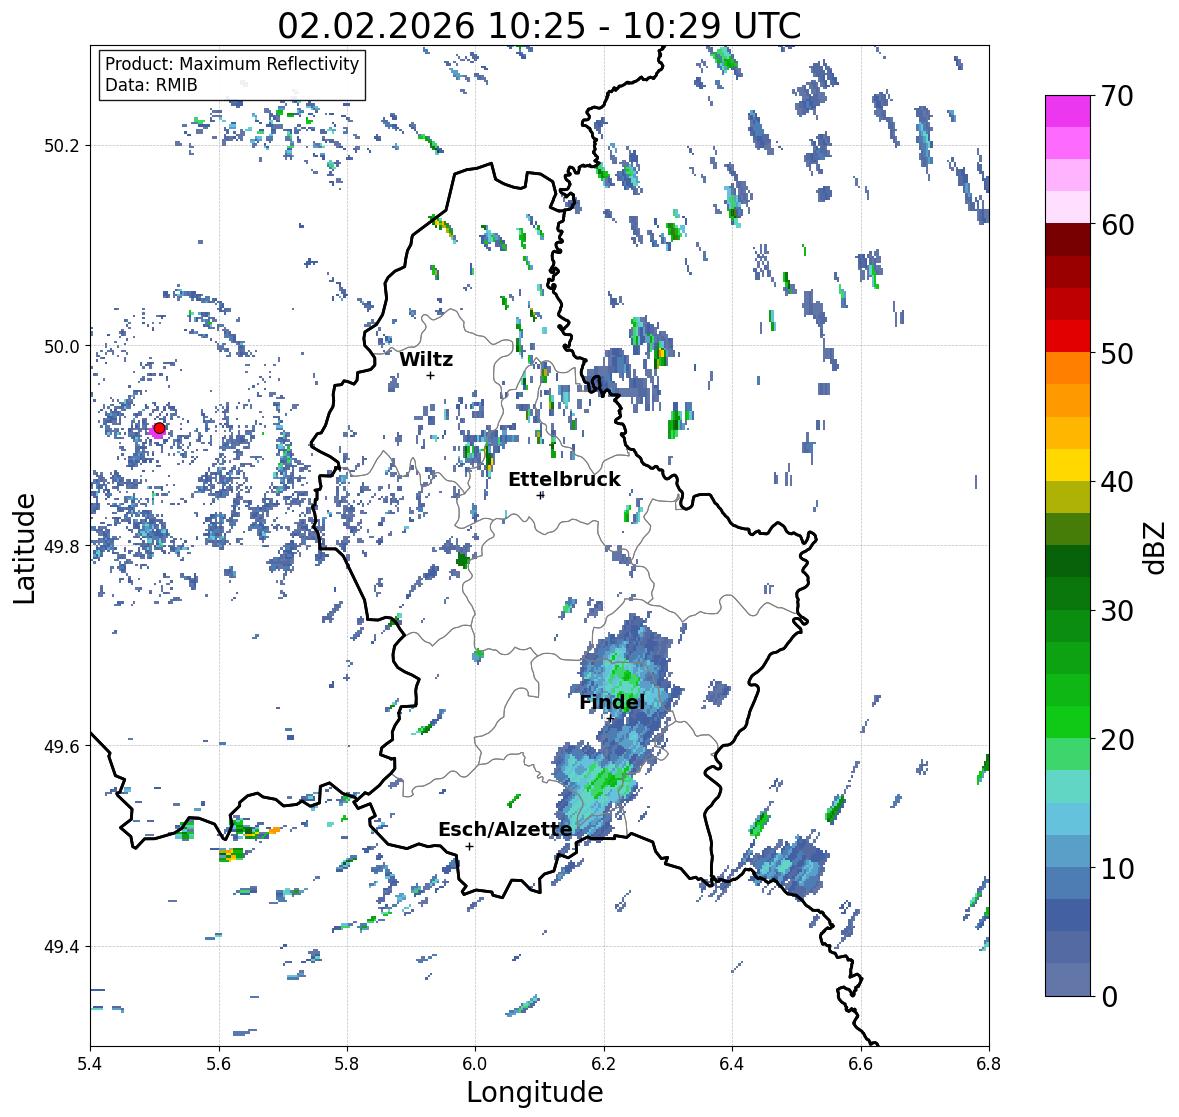Click the longitude tick label 6.8
Image resolution: width=1179 pixels, height=1117 pixels.
click(x=989, y=1064)
